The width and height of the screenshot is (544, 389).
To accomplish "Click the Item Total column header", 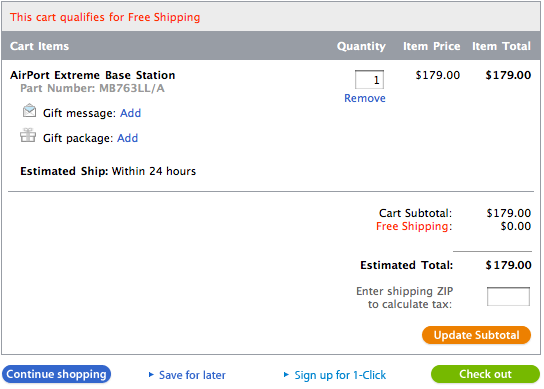I will (x=501, y=46).
